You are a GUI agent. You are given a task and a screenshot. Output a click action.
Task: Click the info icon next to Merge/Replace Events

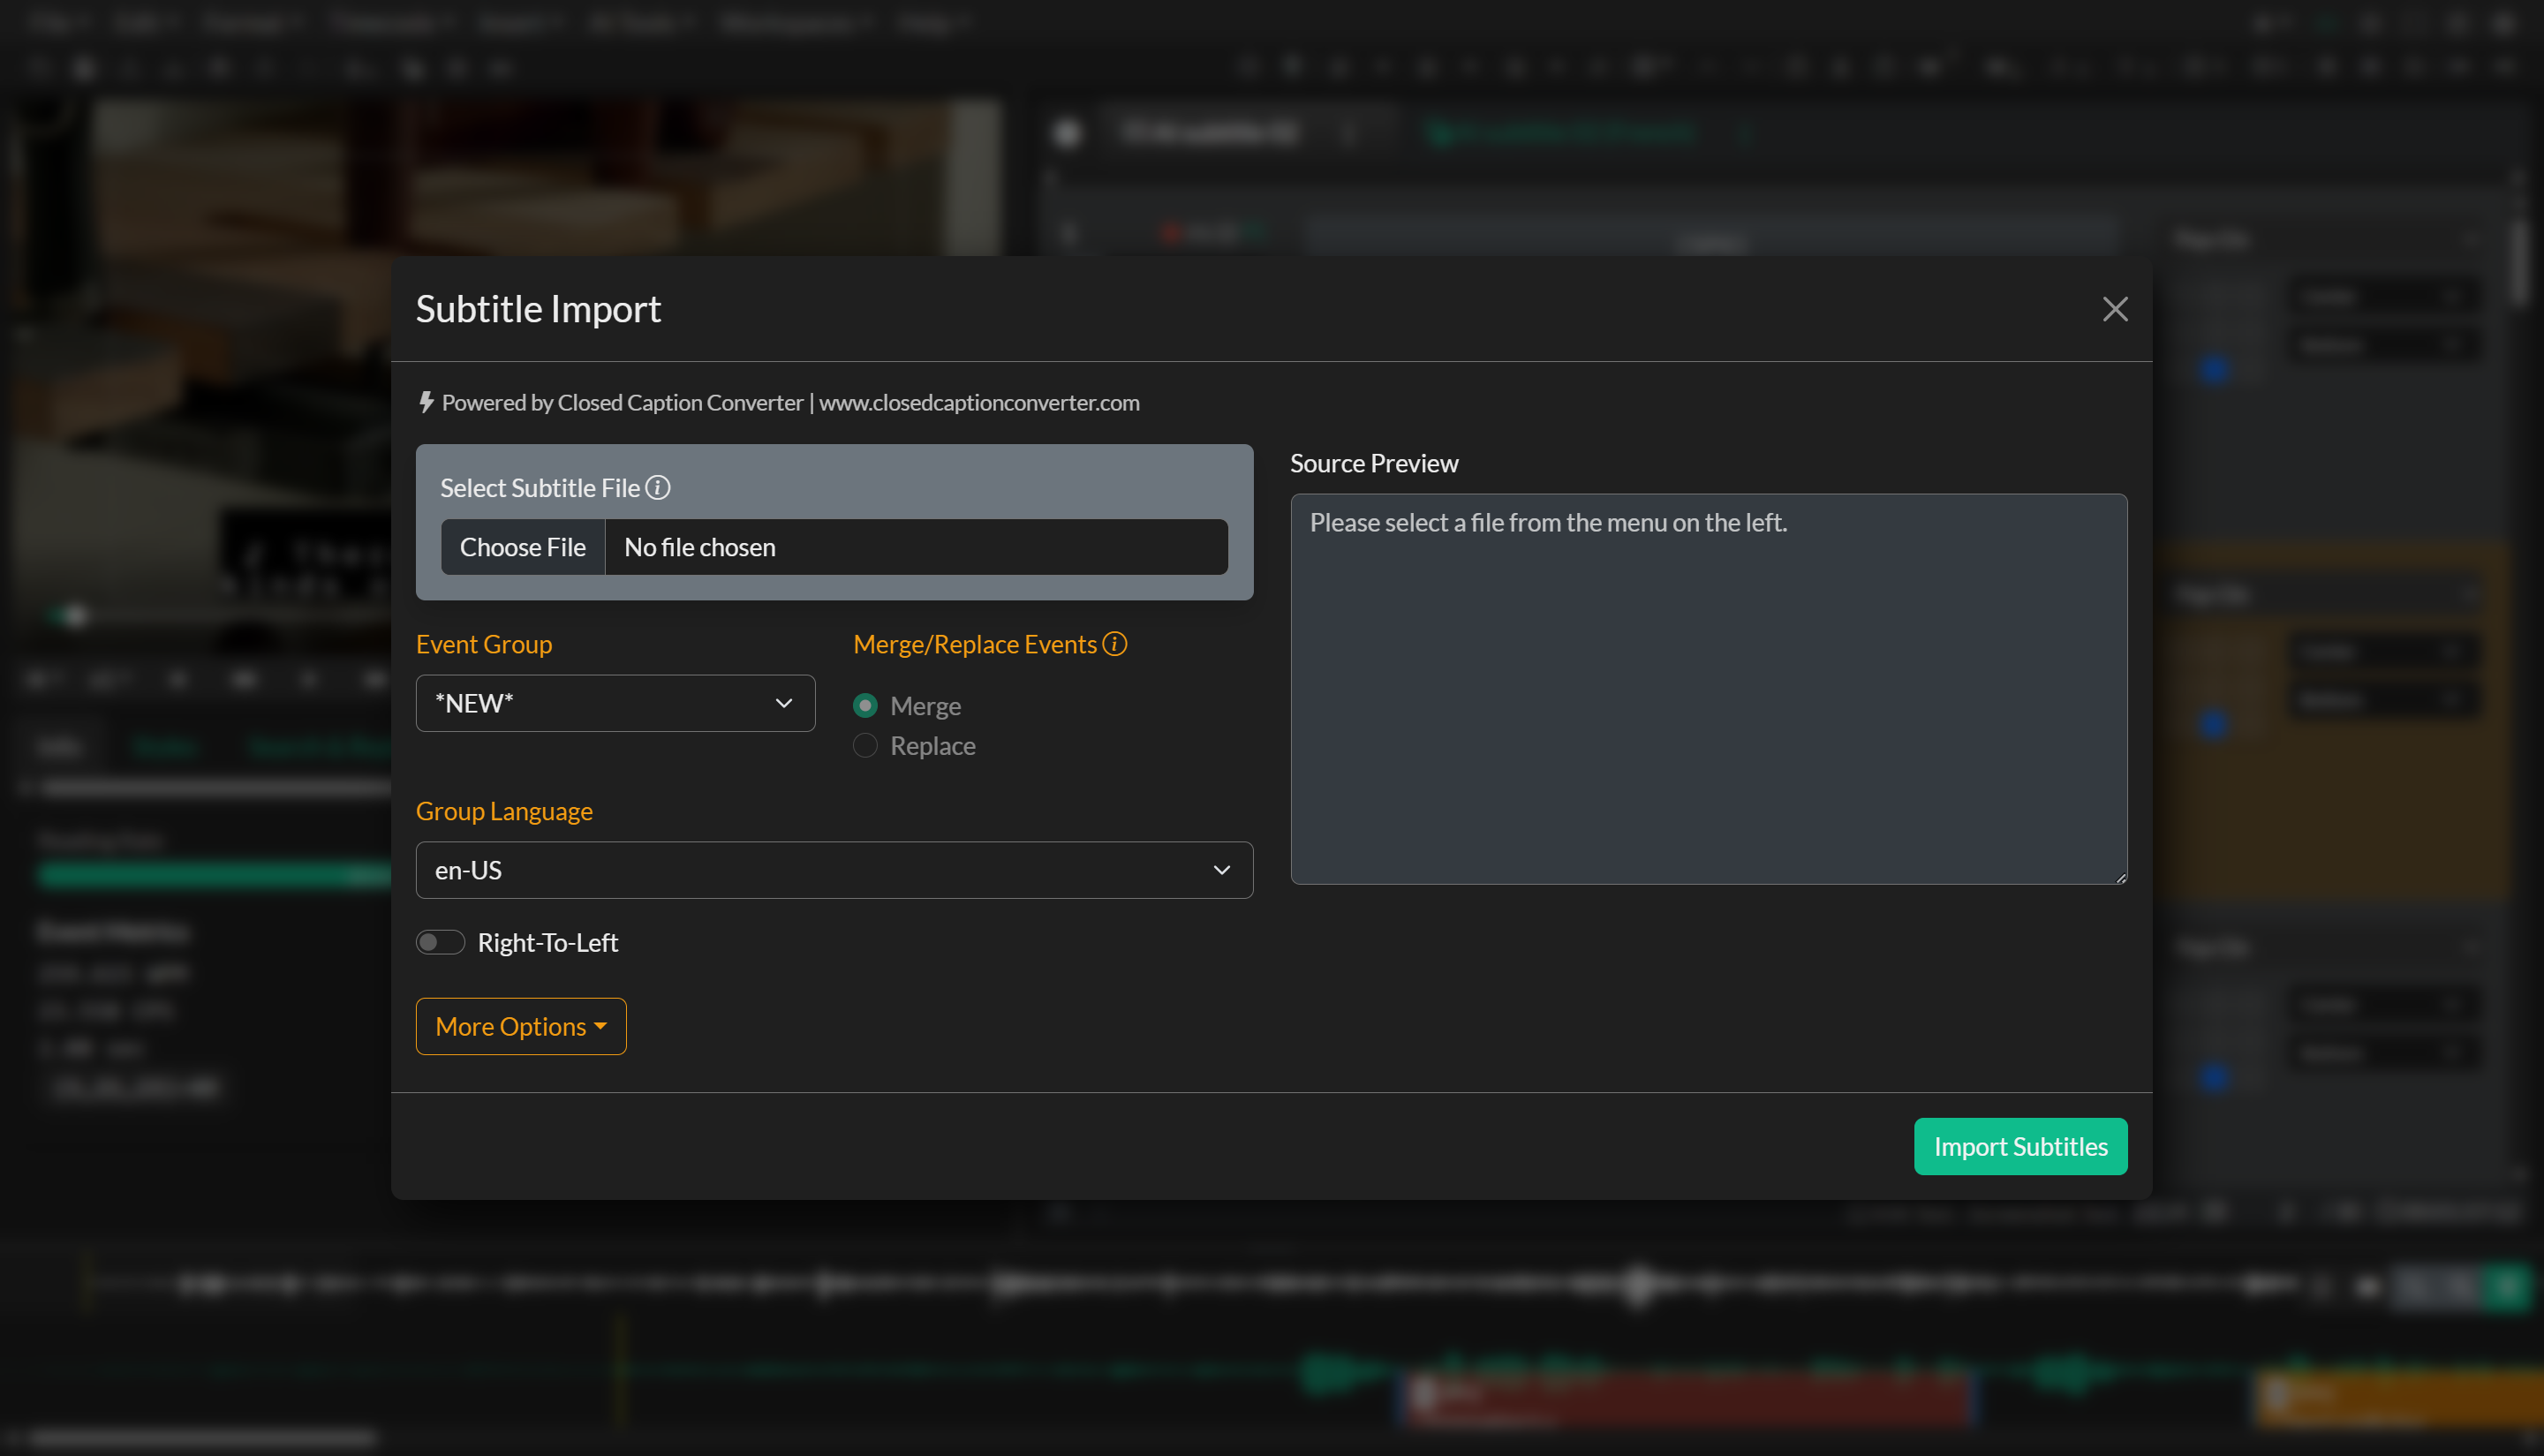(x=1116, y=644)
